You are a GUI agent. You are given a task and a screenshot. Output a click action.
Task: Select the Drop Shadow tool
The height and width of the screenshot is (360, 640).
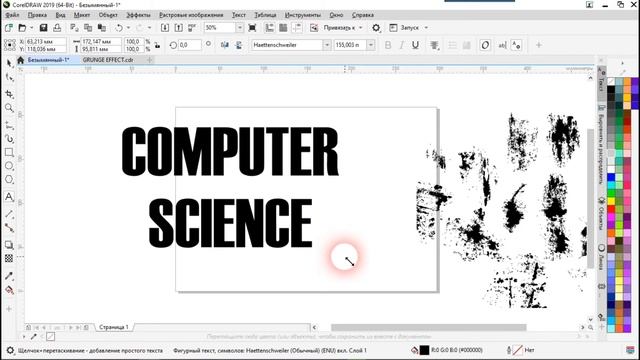(x=9, y=245)
